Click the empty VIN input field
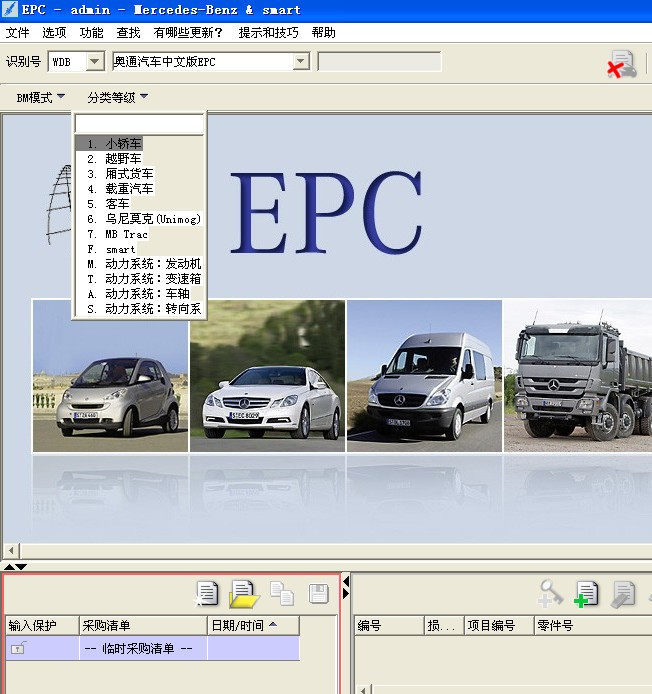This screenshot has height=694, width=652. click(x=379, y=62)
